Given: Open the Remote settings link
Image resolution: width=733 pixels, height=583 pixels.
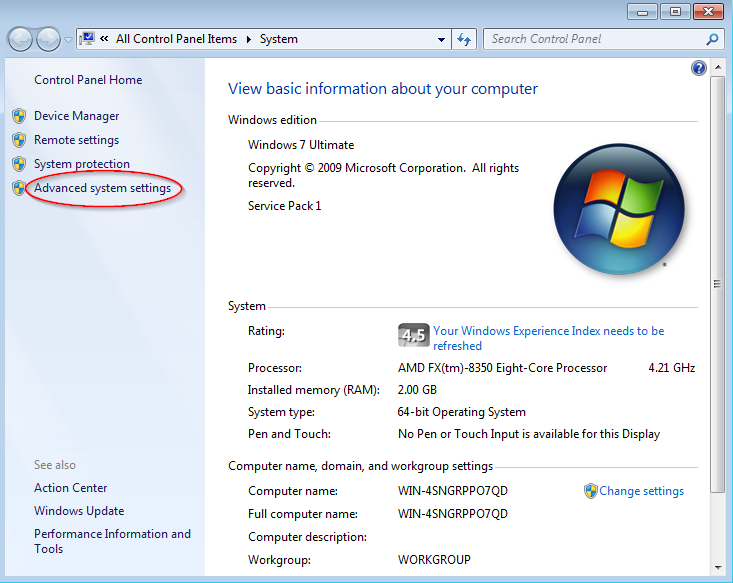Looking at the screenshot, I should click(x=76, y=140).
